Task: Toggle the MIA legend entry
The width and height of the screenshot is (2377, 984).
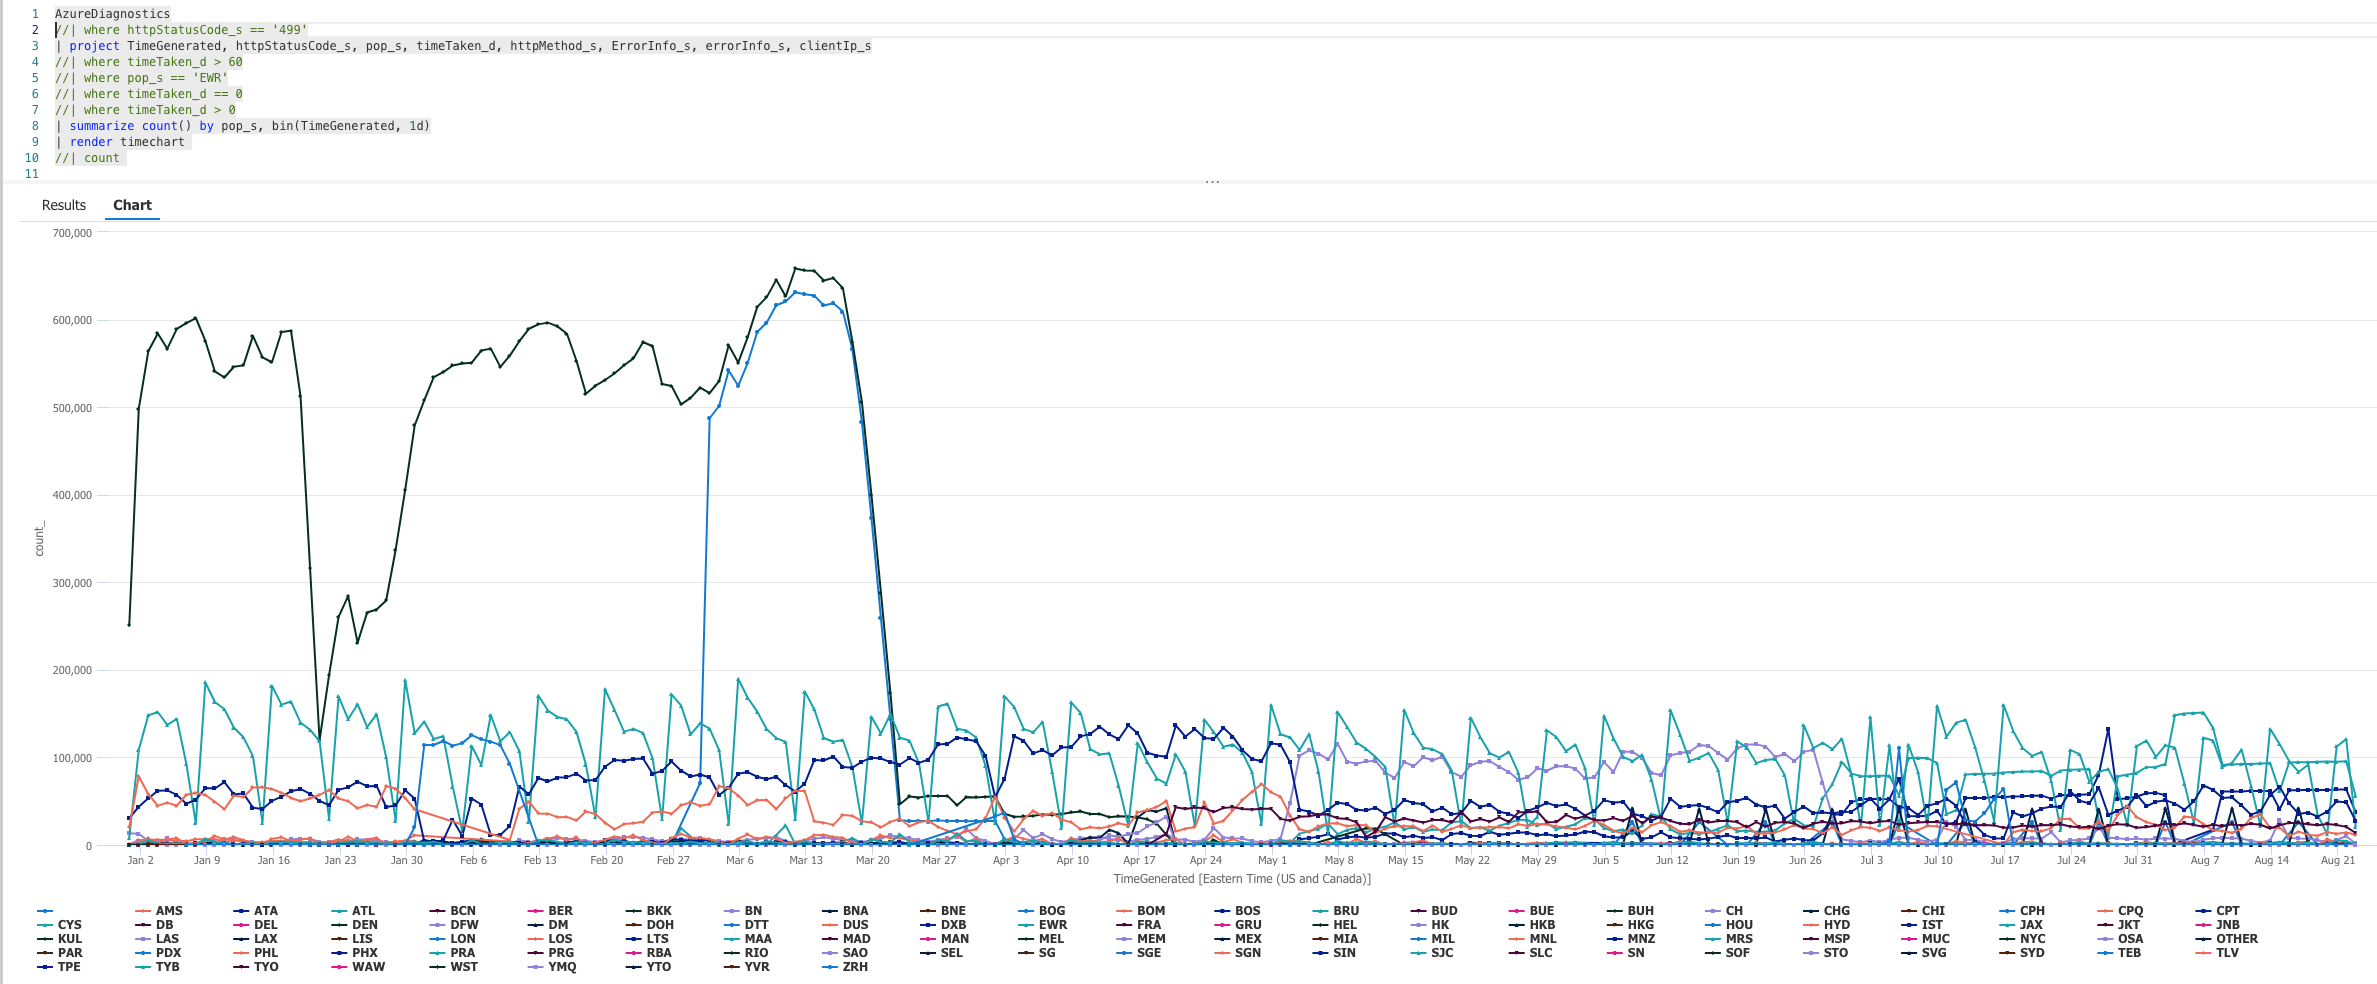Action: [x=1335, y=939]
